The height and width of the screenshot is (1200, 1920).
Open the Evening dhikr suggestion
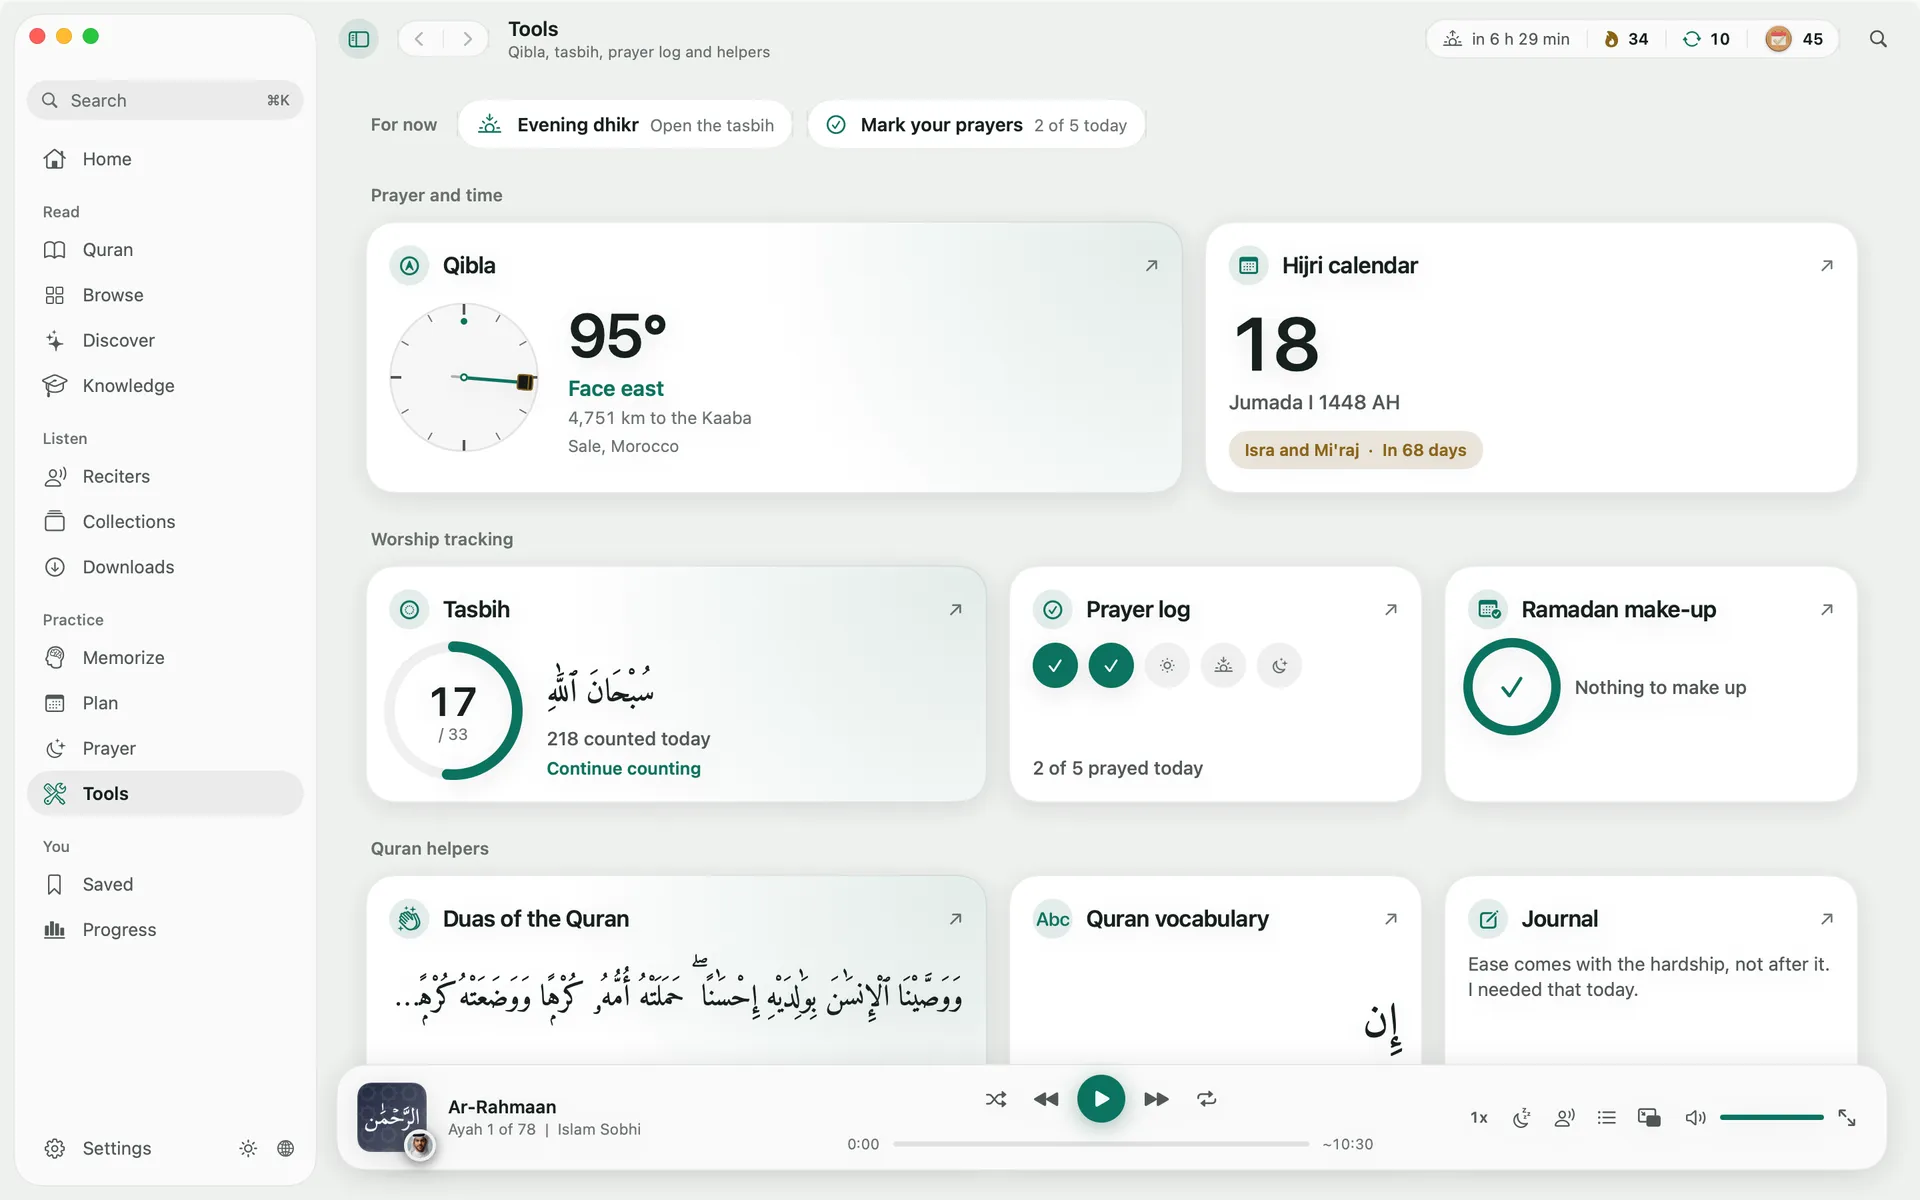625,125
